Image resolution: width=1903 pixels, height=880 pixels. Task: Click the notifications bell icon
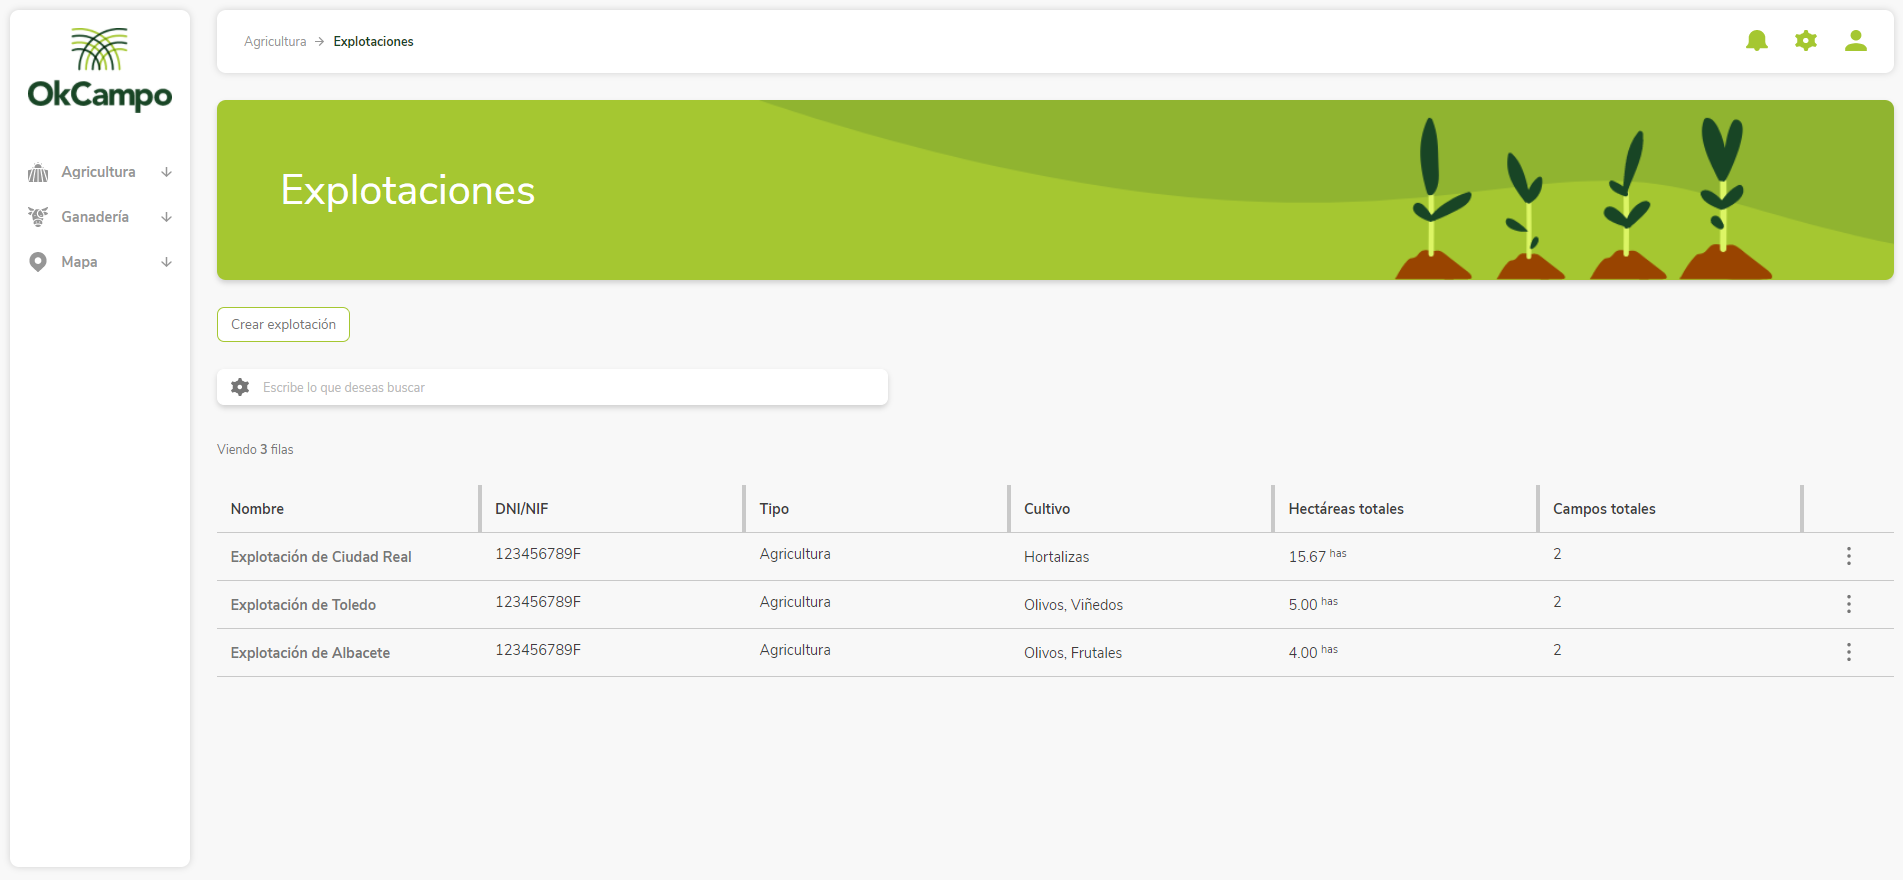[1756, 41]
